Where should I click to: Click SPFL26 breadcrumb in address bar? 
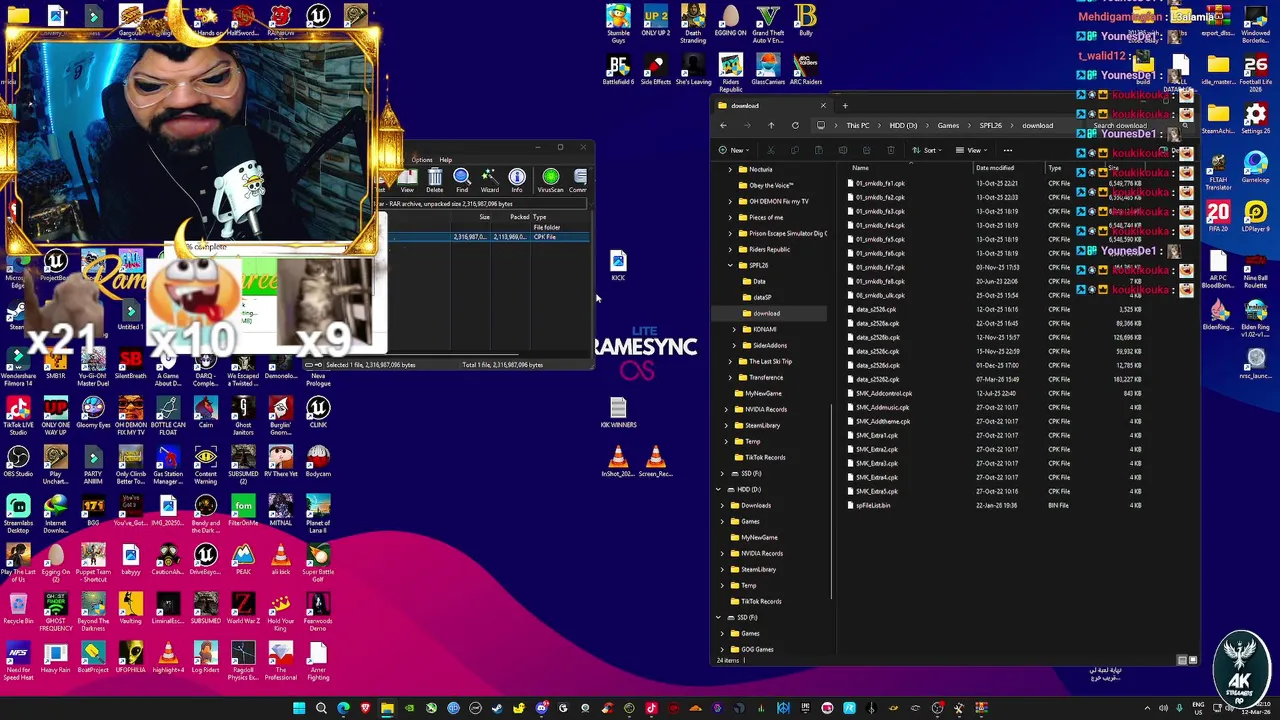[991, 126]
